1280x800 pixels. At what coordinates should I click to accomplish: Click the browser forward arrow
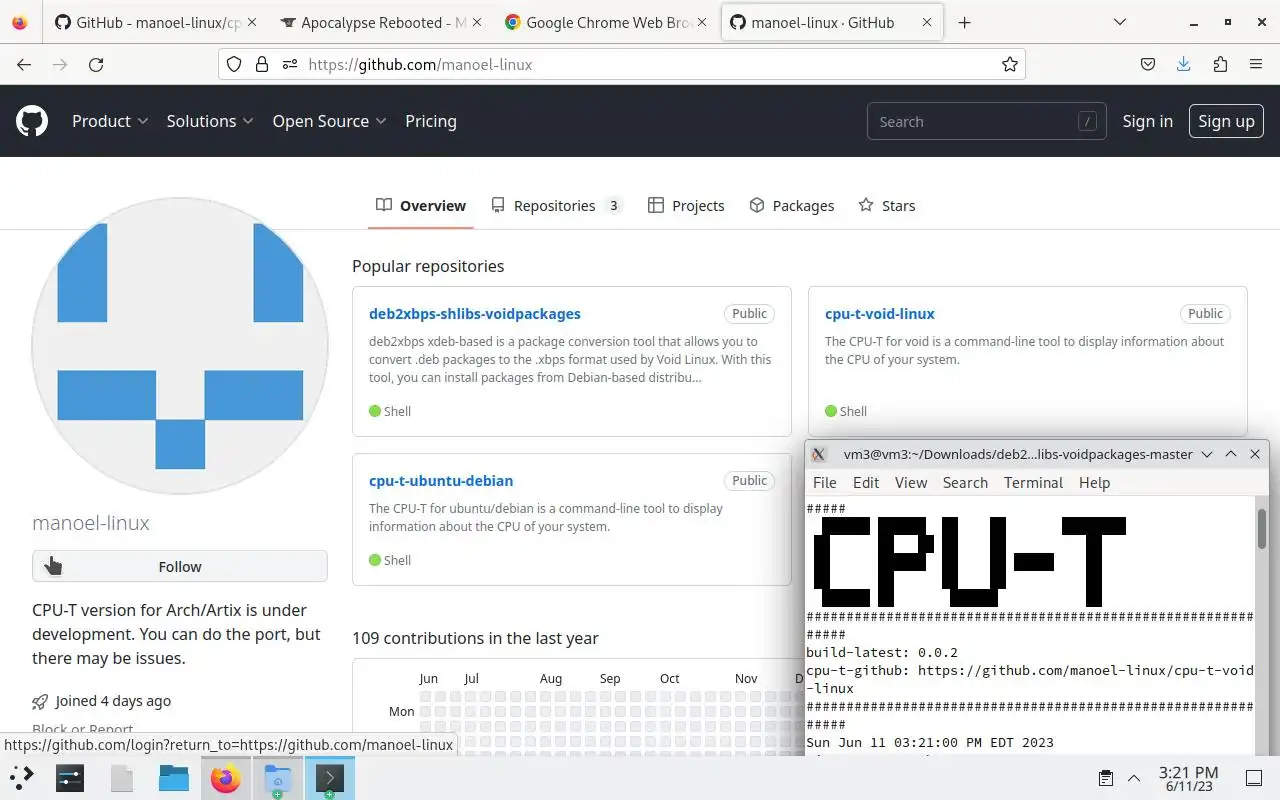[60, 64]
